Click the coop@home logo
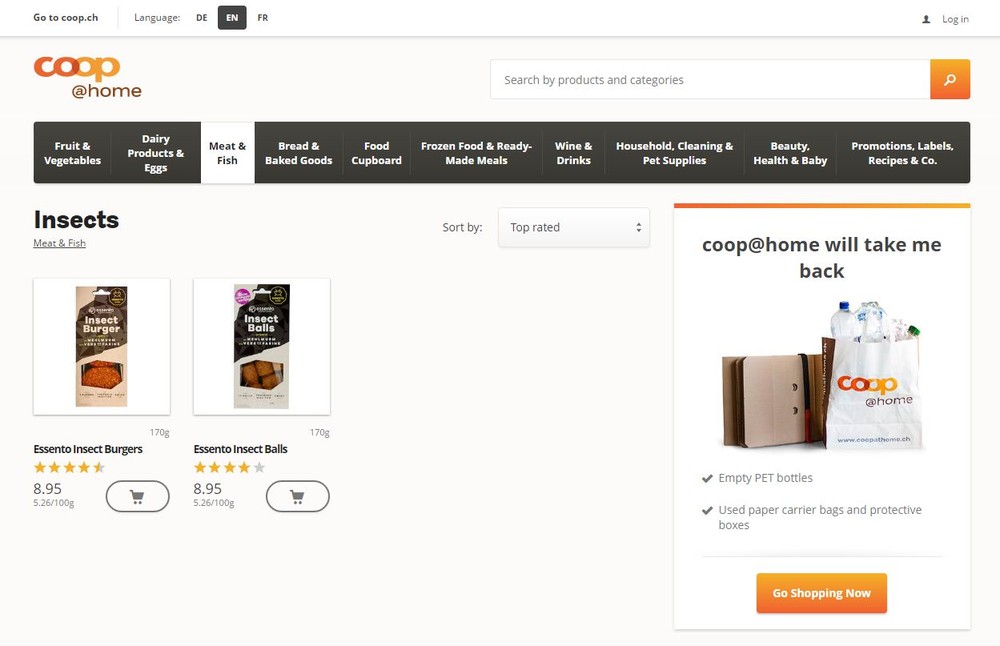Image resolution: width=1000 pixels, height=646 pixels. (x=87, y=77)
